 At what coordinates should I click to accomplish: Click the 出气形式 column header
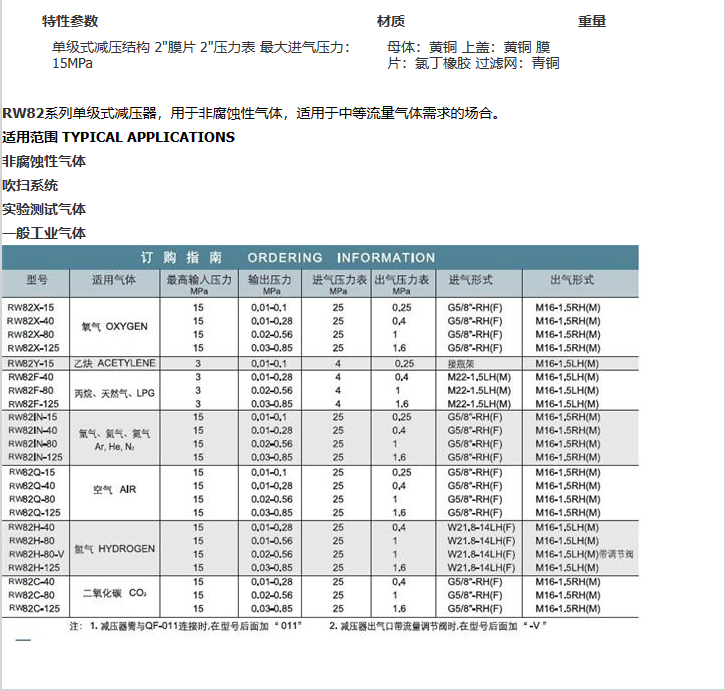point(572,280)
